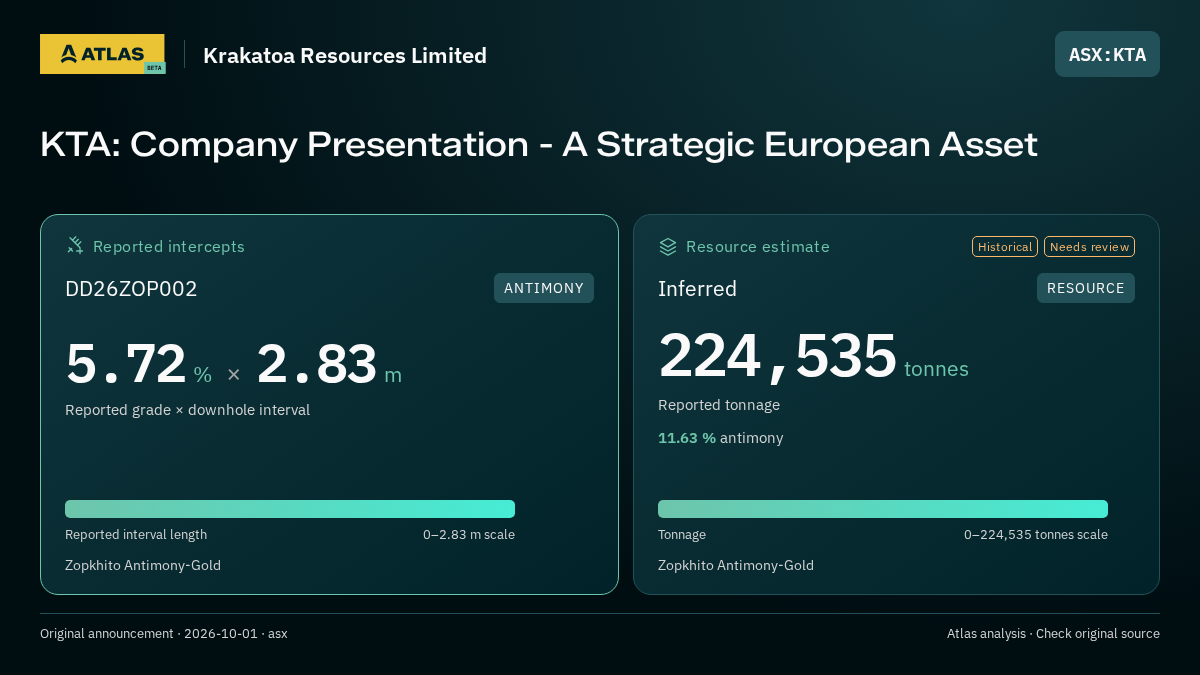Click the Reported interval length label
Screen dimensions: 1200x675
pyautogui.click(x=136, y=535)
